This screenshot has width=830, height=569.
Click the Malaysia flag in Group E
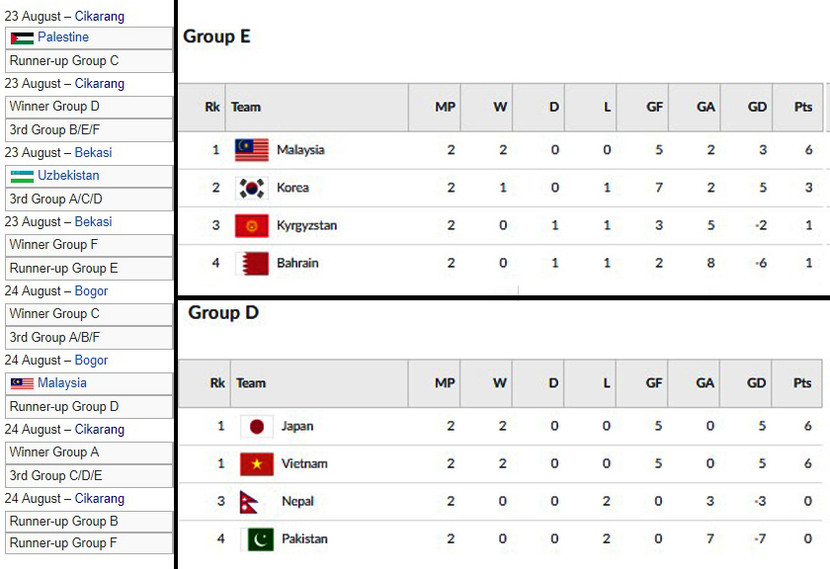252,150
